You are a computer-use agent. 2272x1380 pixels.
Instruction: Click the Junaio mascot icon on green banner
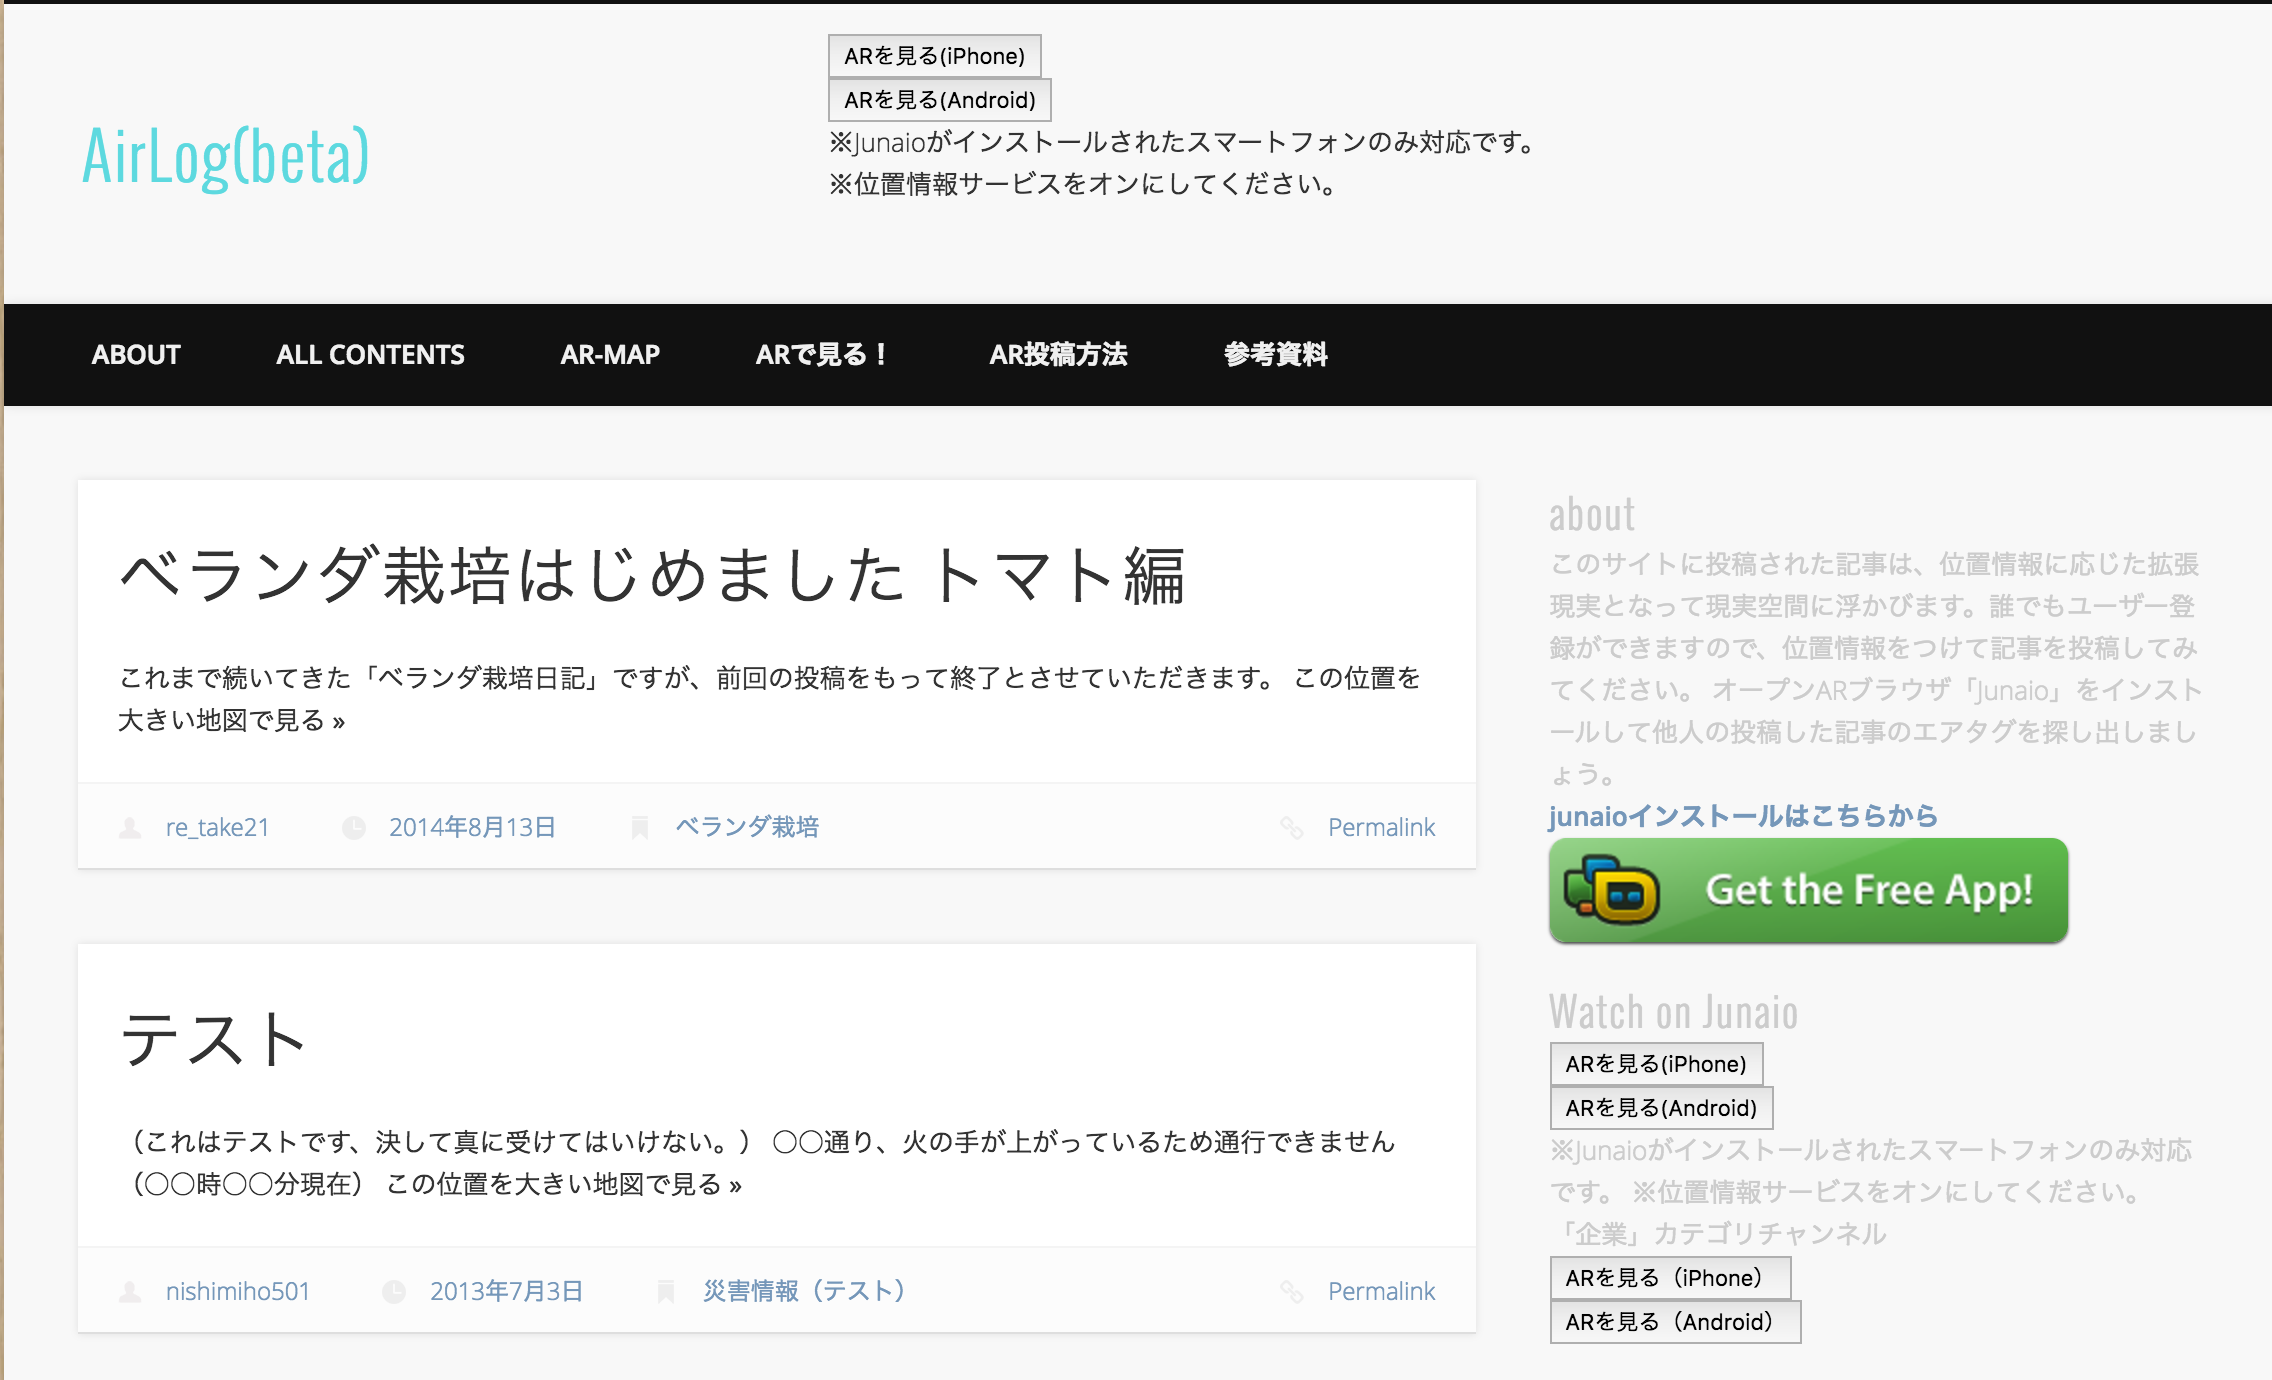point(1612,890)
